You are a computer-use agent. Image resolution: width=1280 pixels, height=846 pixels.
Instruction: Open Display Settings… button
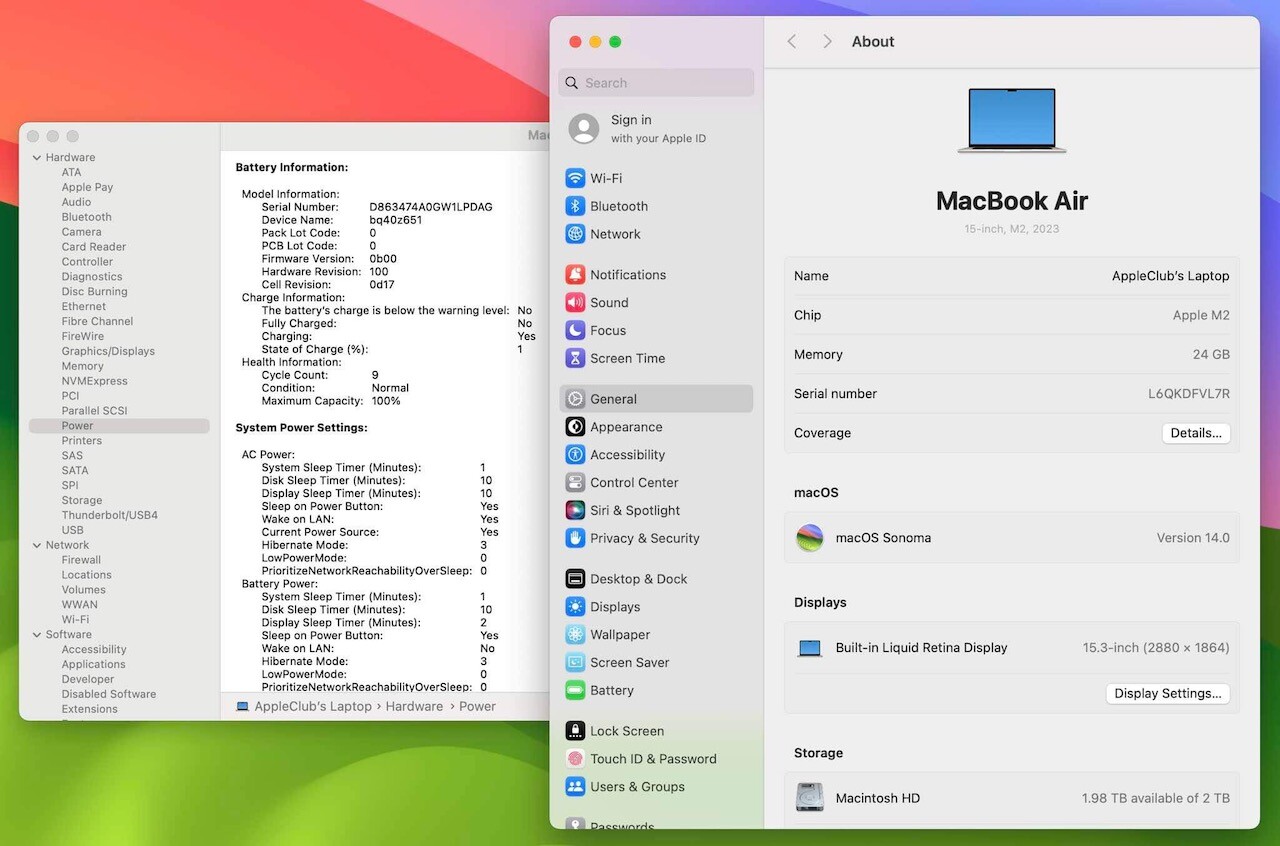pos(1168,694)
